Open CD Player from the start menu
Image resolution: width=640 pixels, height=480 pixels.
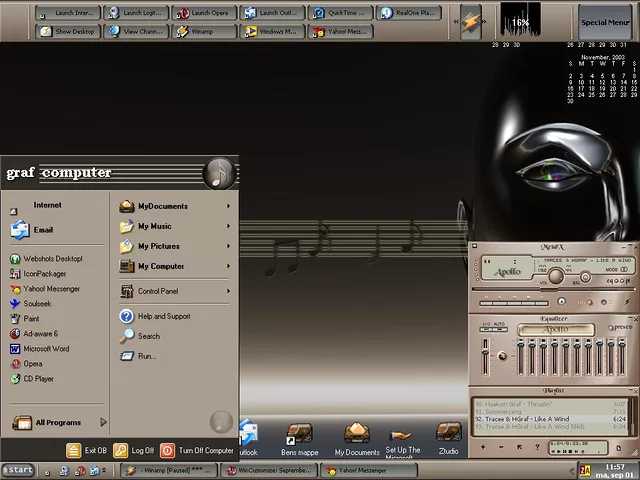39,379
